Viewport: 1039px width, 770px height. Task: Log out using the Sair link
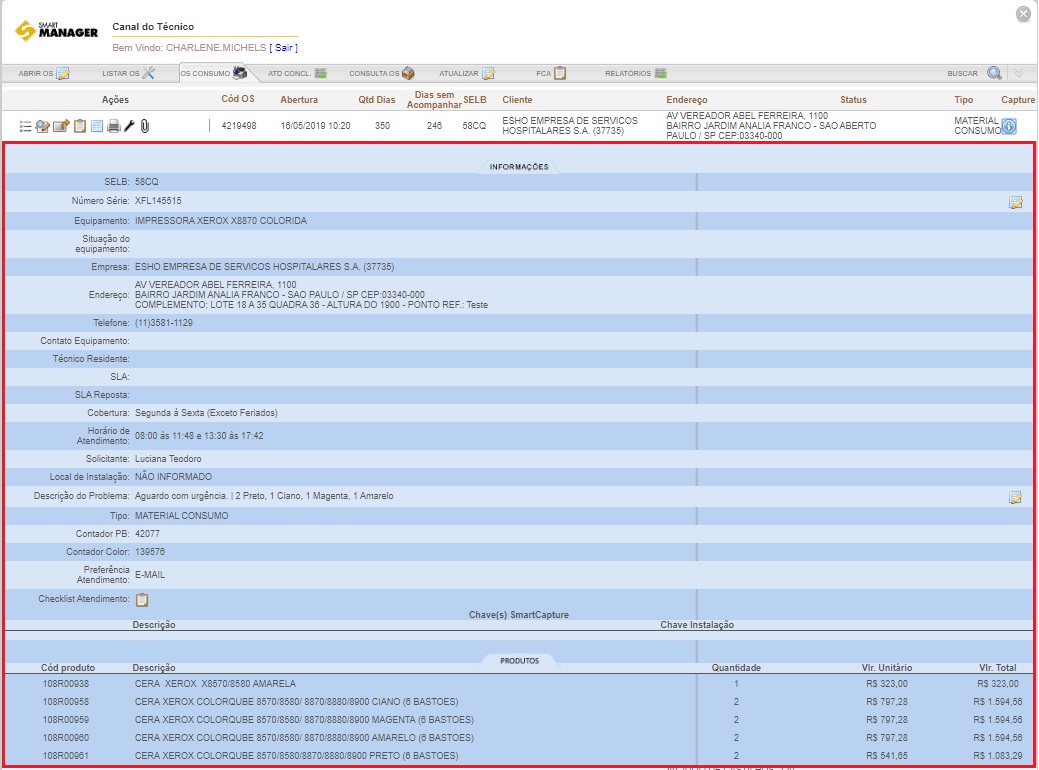(x=284, y=48)
